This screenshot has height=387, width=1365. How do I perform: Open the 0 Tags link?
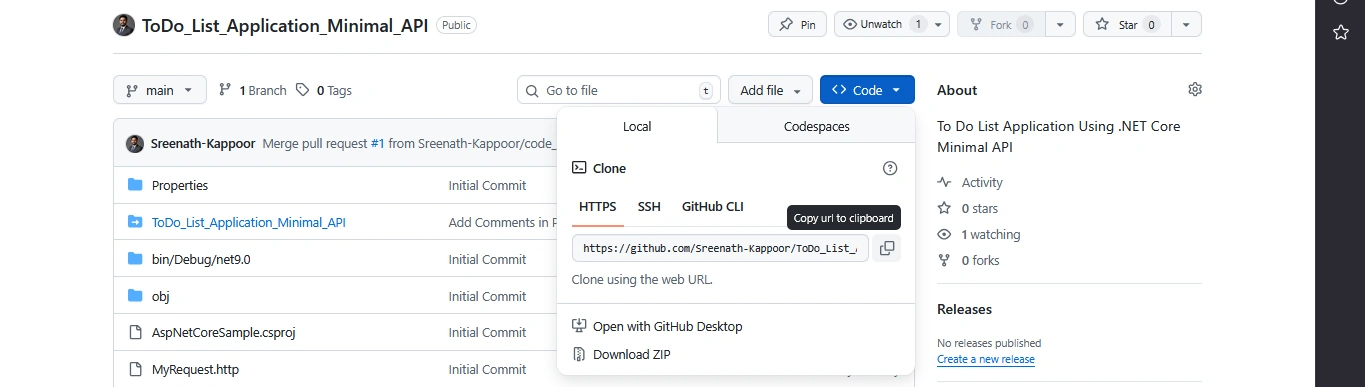324,90
